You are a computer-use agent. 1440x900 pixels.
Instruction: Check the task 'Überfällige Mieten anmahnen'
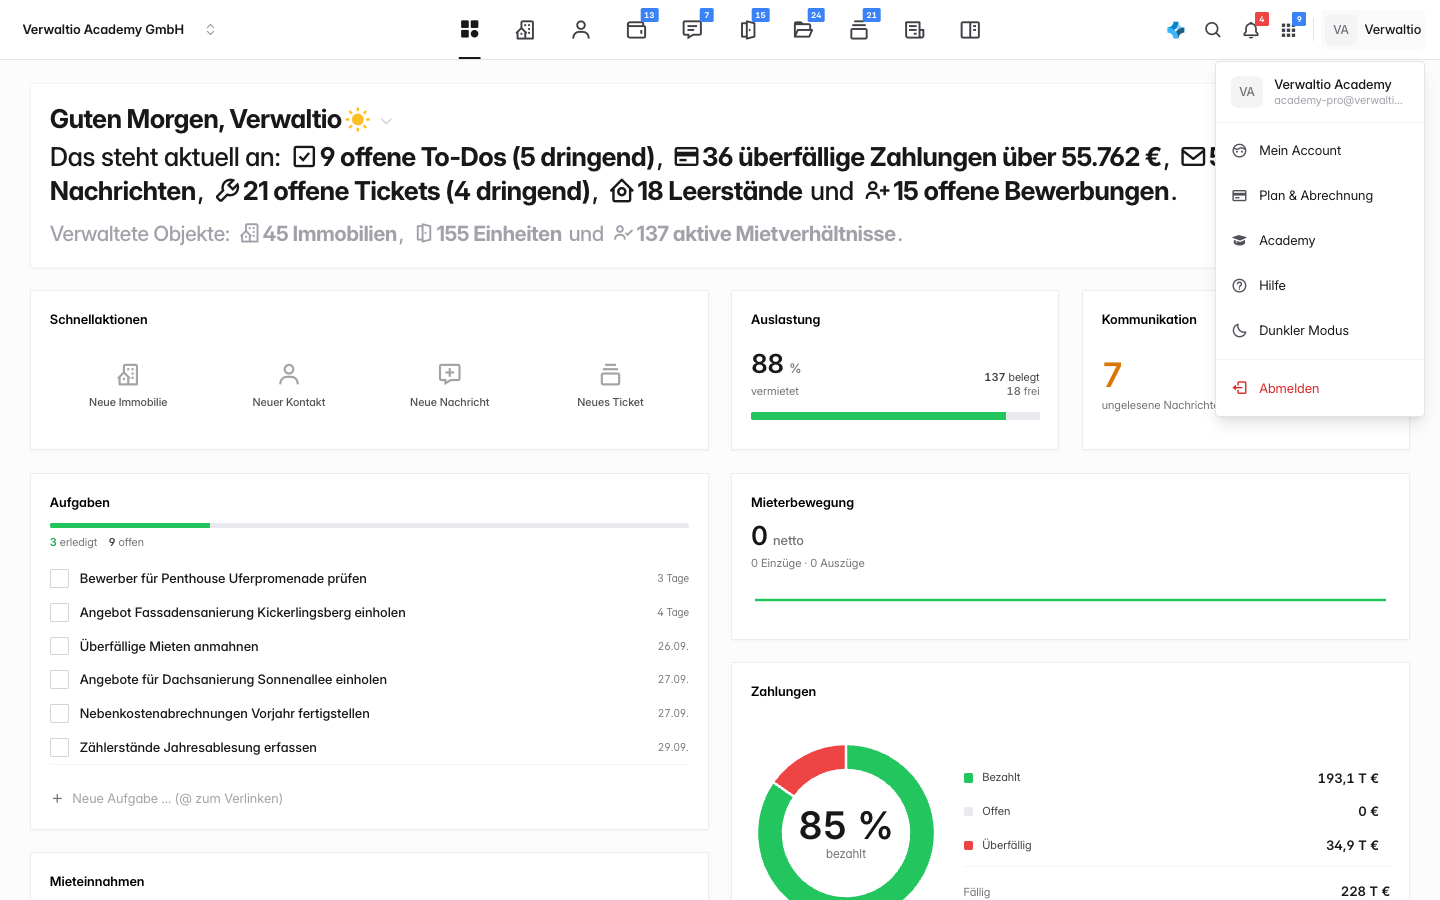(x=60, y=646)
